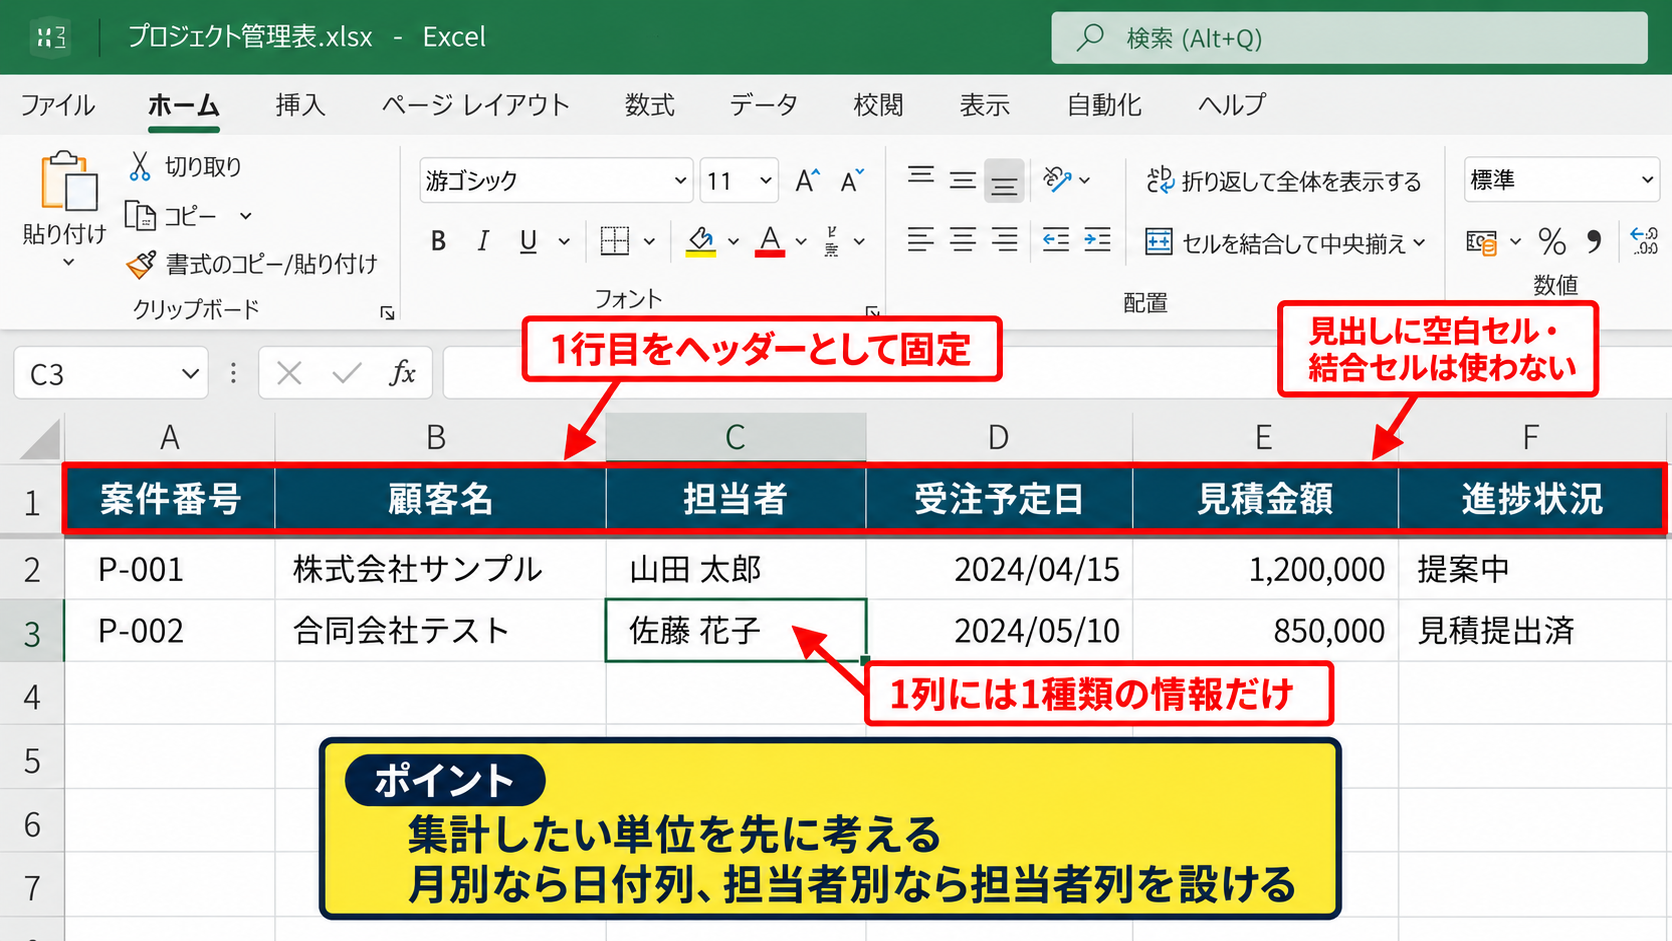
Task: Expand the fill color palette arrow
Action: click(733, 241)
